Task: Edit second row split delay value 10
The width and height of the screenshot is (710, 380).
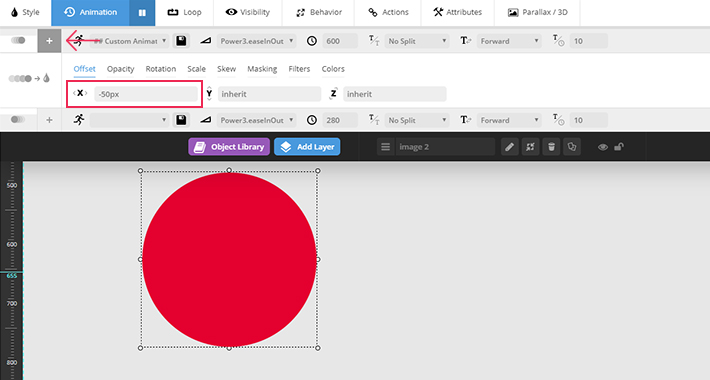Action: [x=589, y=120]
